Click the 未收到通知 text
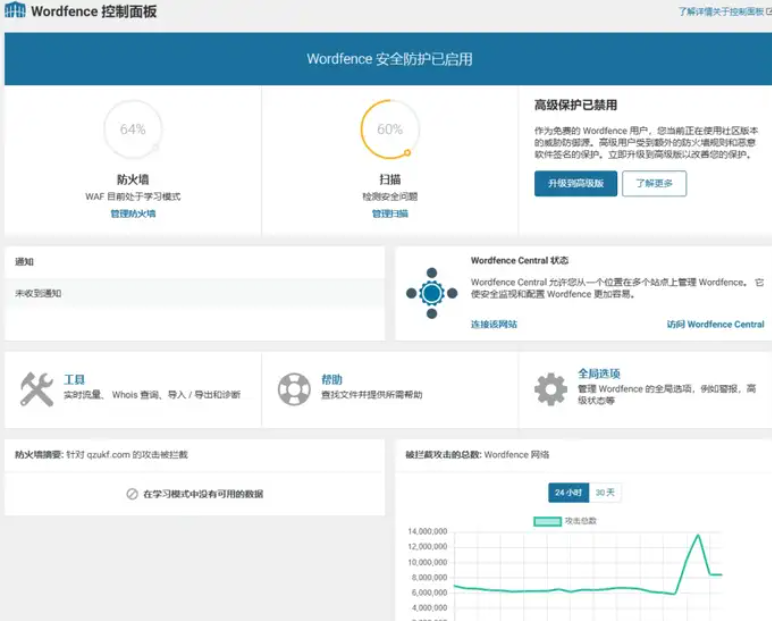The width and height of the screenshot is (772, 621). point(38,294)
